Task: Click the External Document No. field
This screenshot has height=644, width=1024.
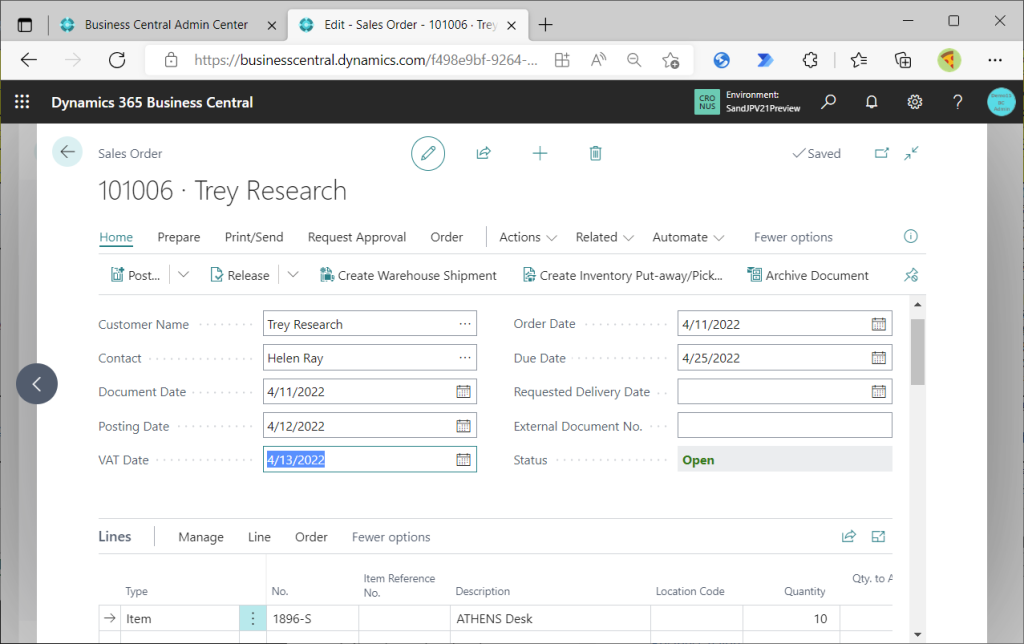Action: point(784,425)
